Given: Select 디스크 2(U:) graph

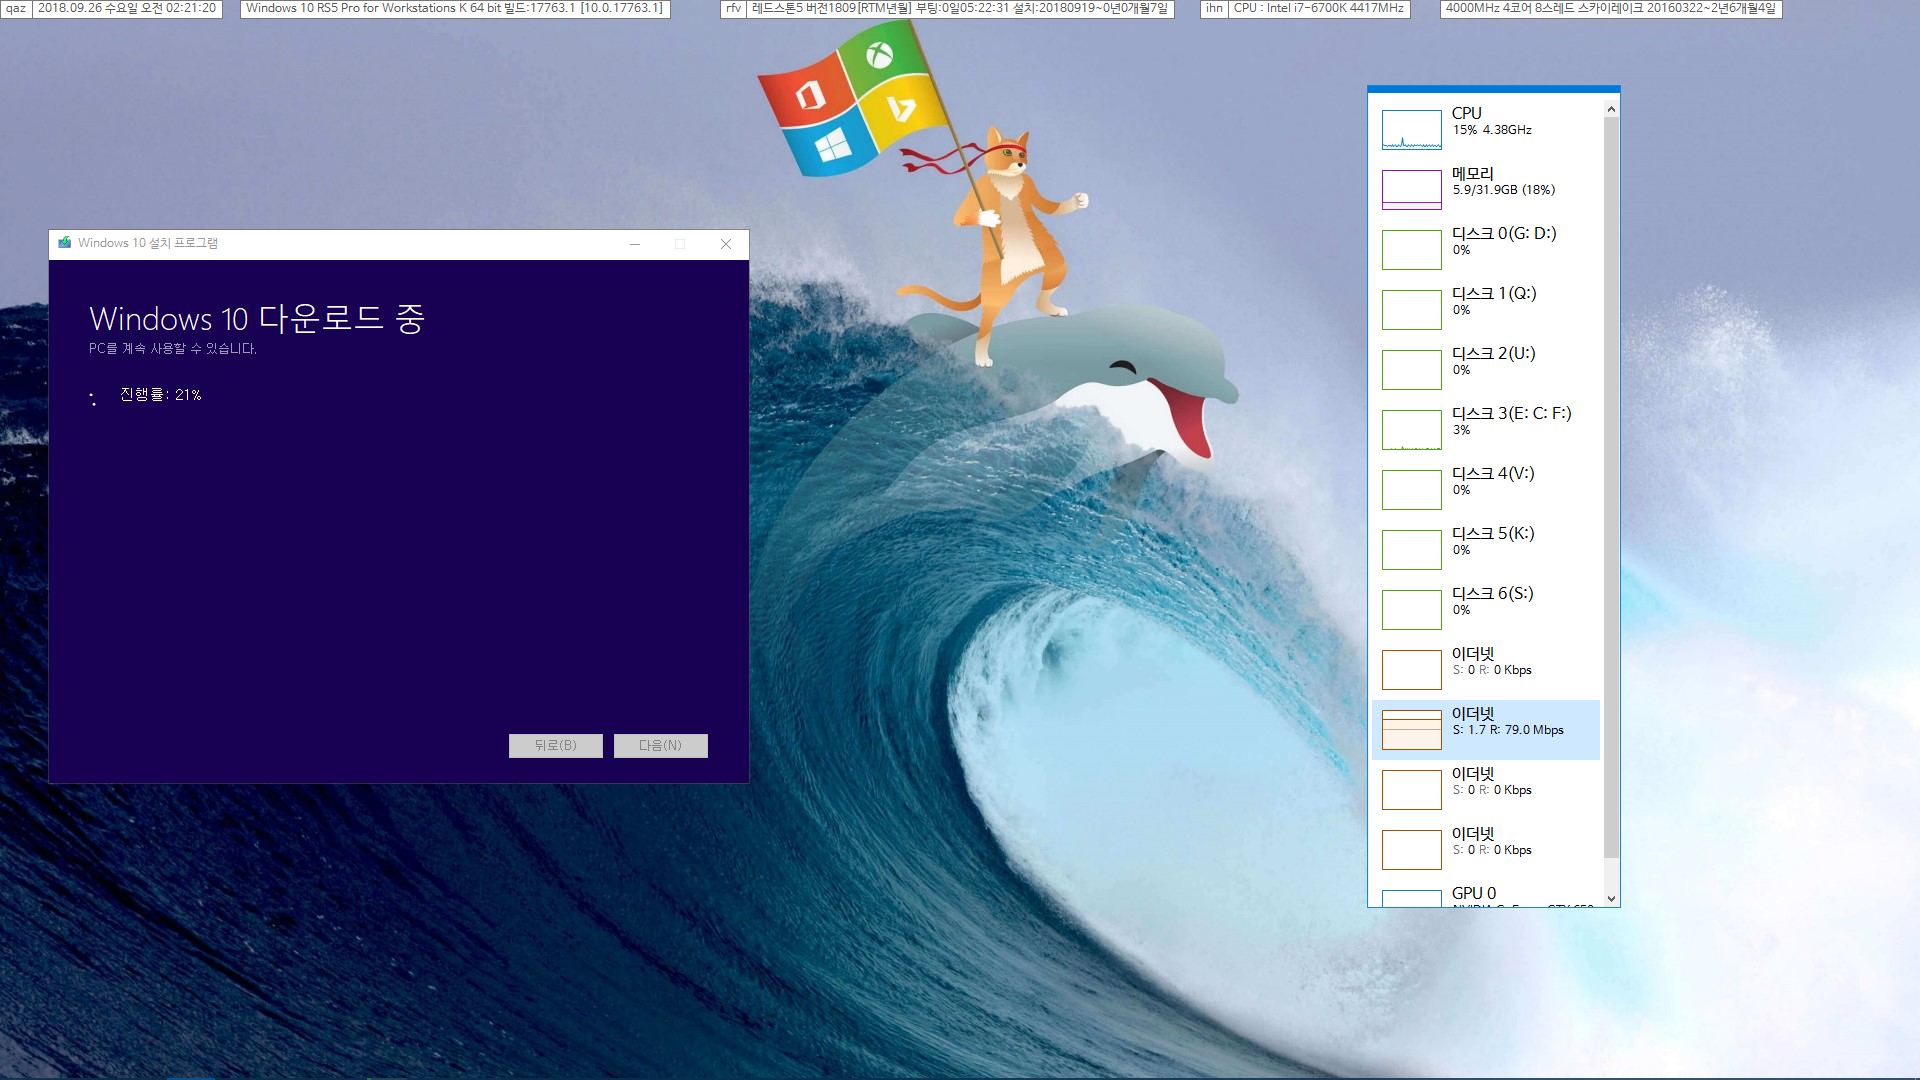Looking at the screenshot, I should pos(1411,369).
